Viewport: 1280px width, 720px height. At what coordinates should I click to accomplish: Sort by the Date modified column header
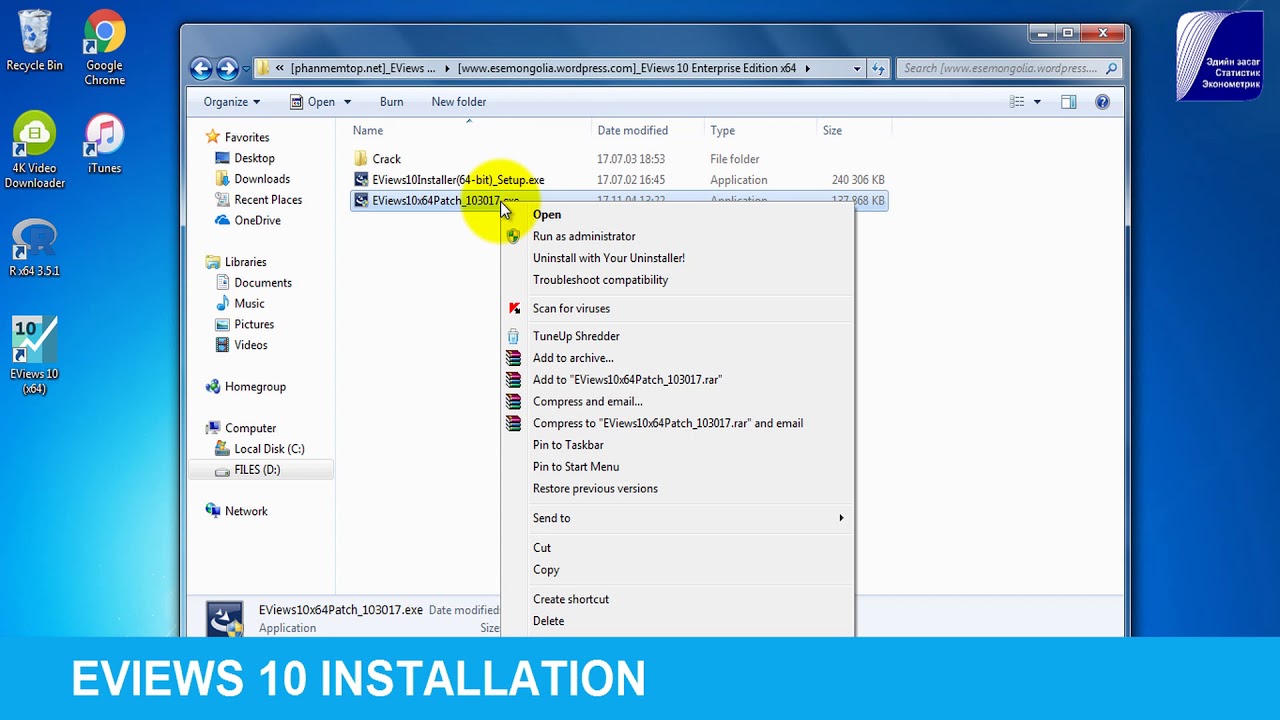(633, 131)
